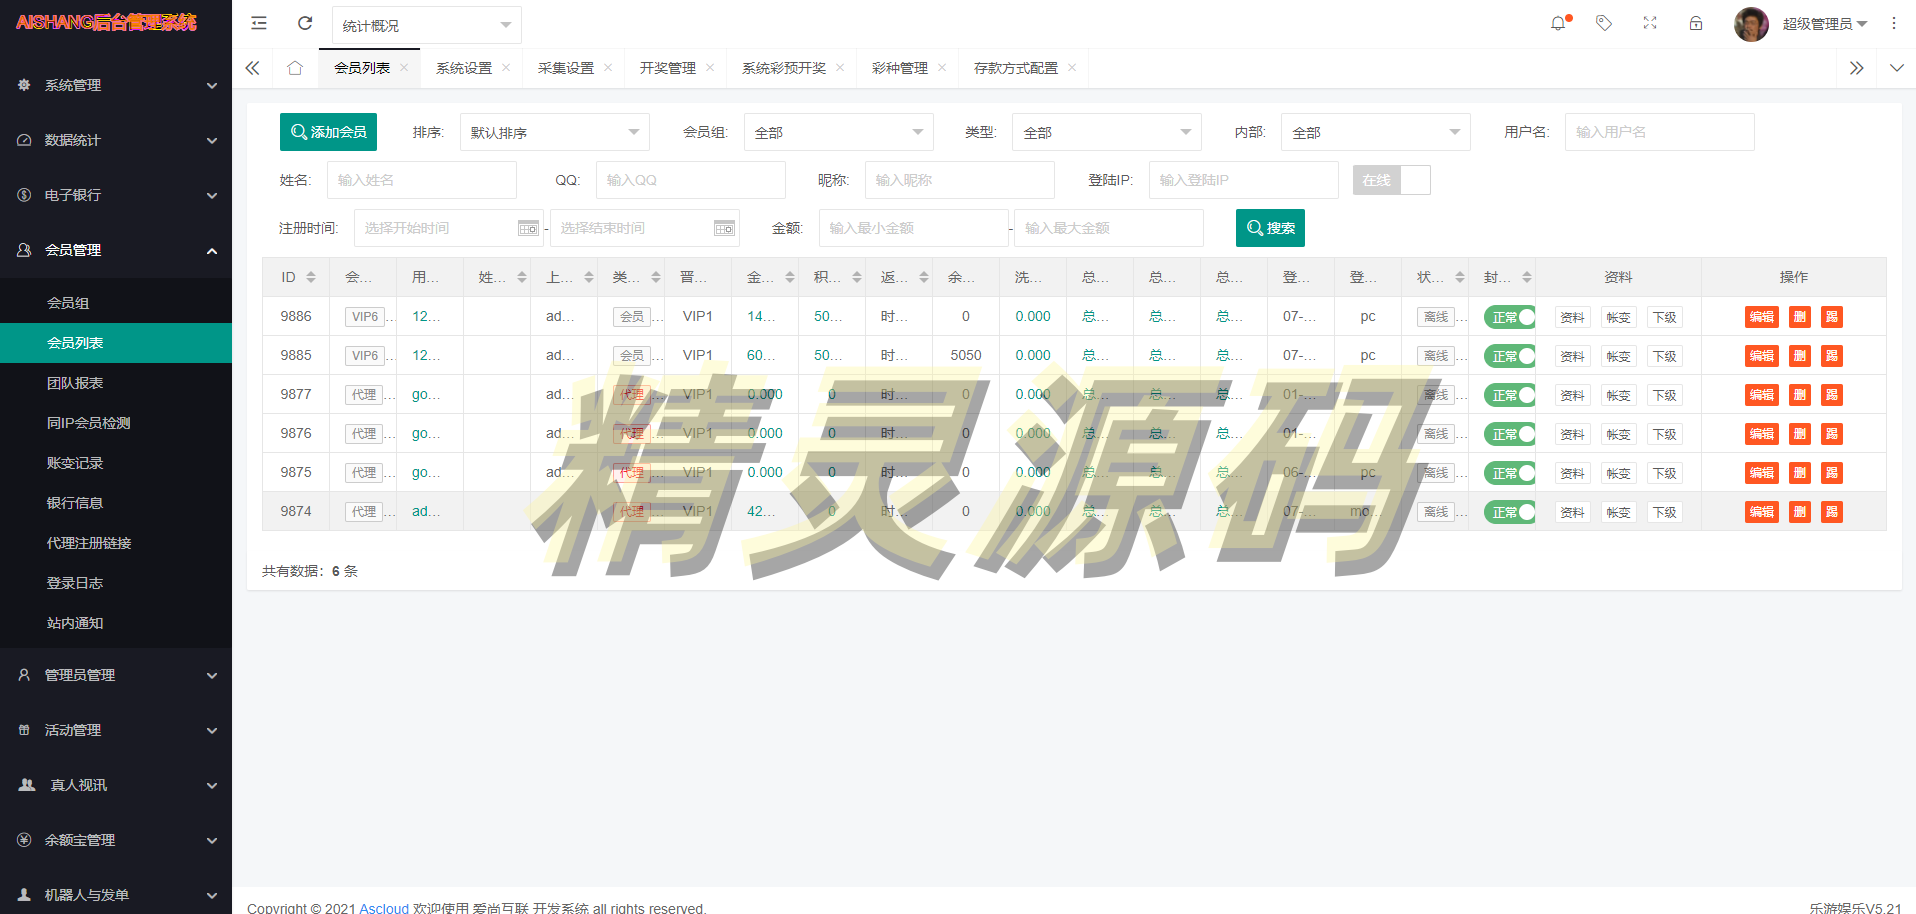This screenshot has height=914, width=1916.
Task: Open calendar icon for start time
Action: [x=528, y=229]
